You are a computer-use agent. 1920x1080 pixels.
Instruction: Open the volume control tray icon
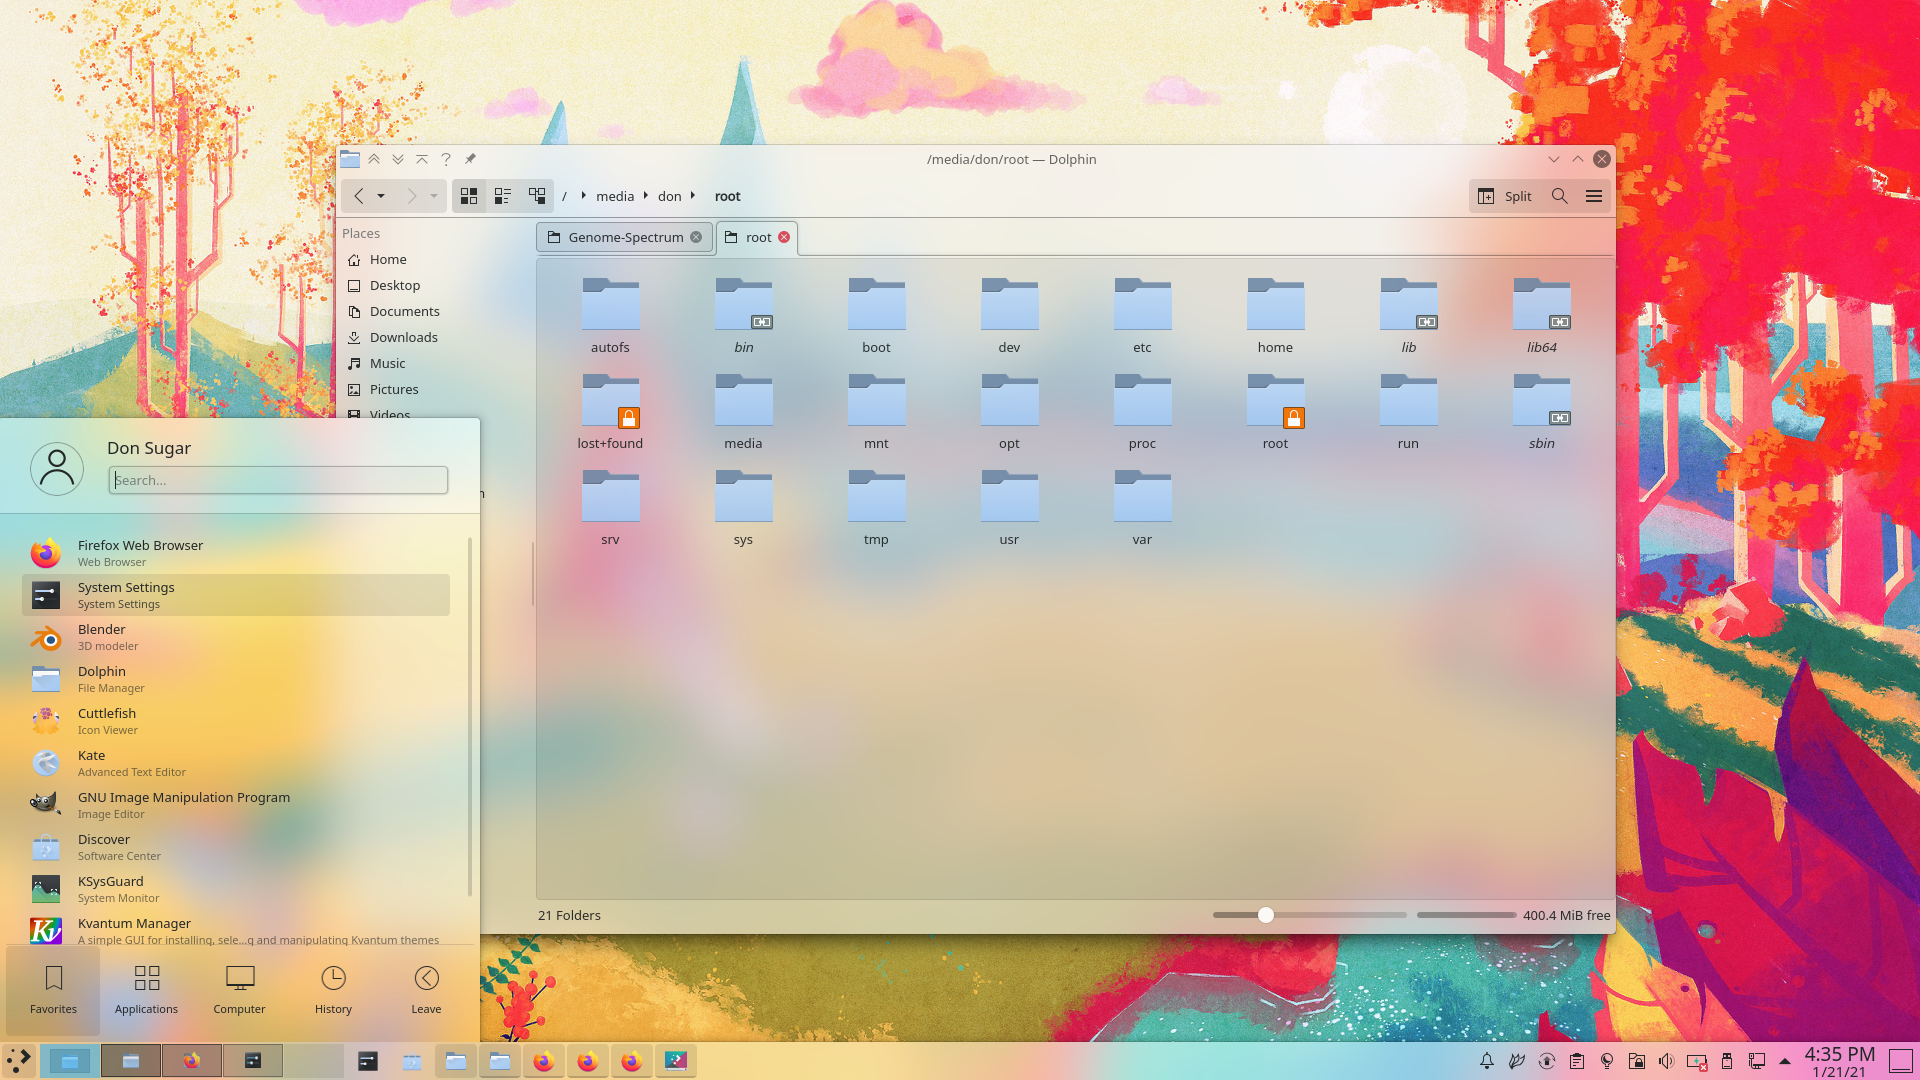pyautogui.click(x=1666, y=1061)
